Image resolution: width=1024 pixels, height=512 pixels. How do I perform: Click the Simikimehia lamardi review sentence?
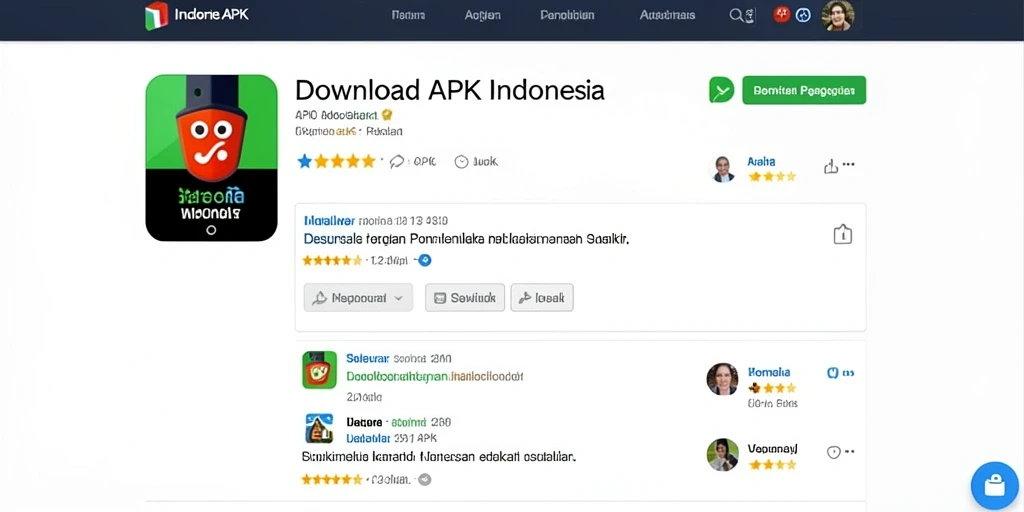pos(439,456)
